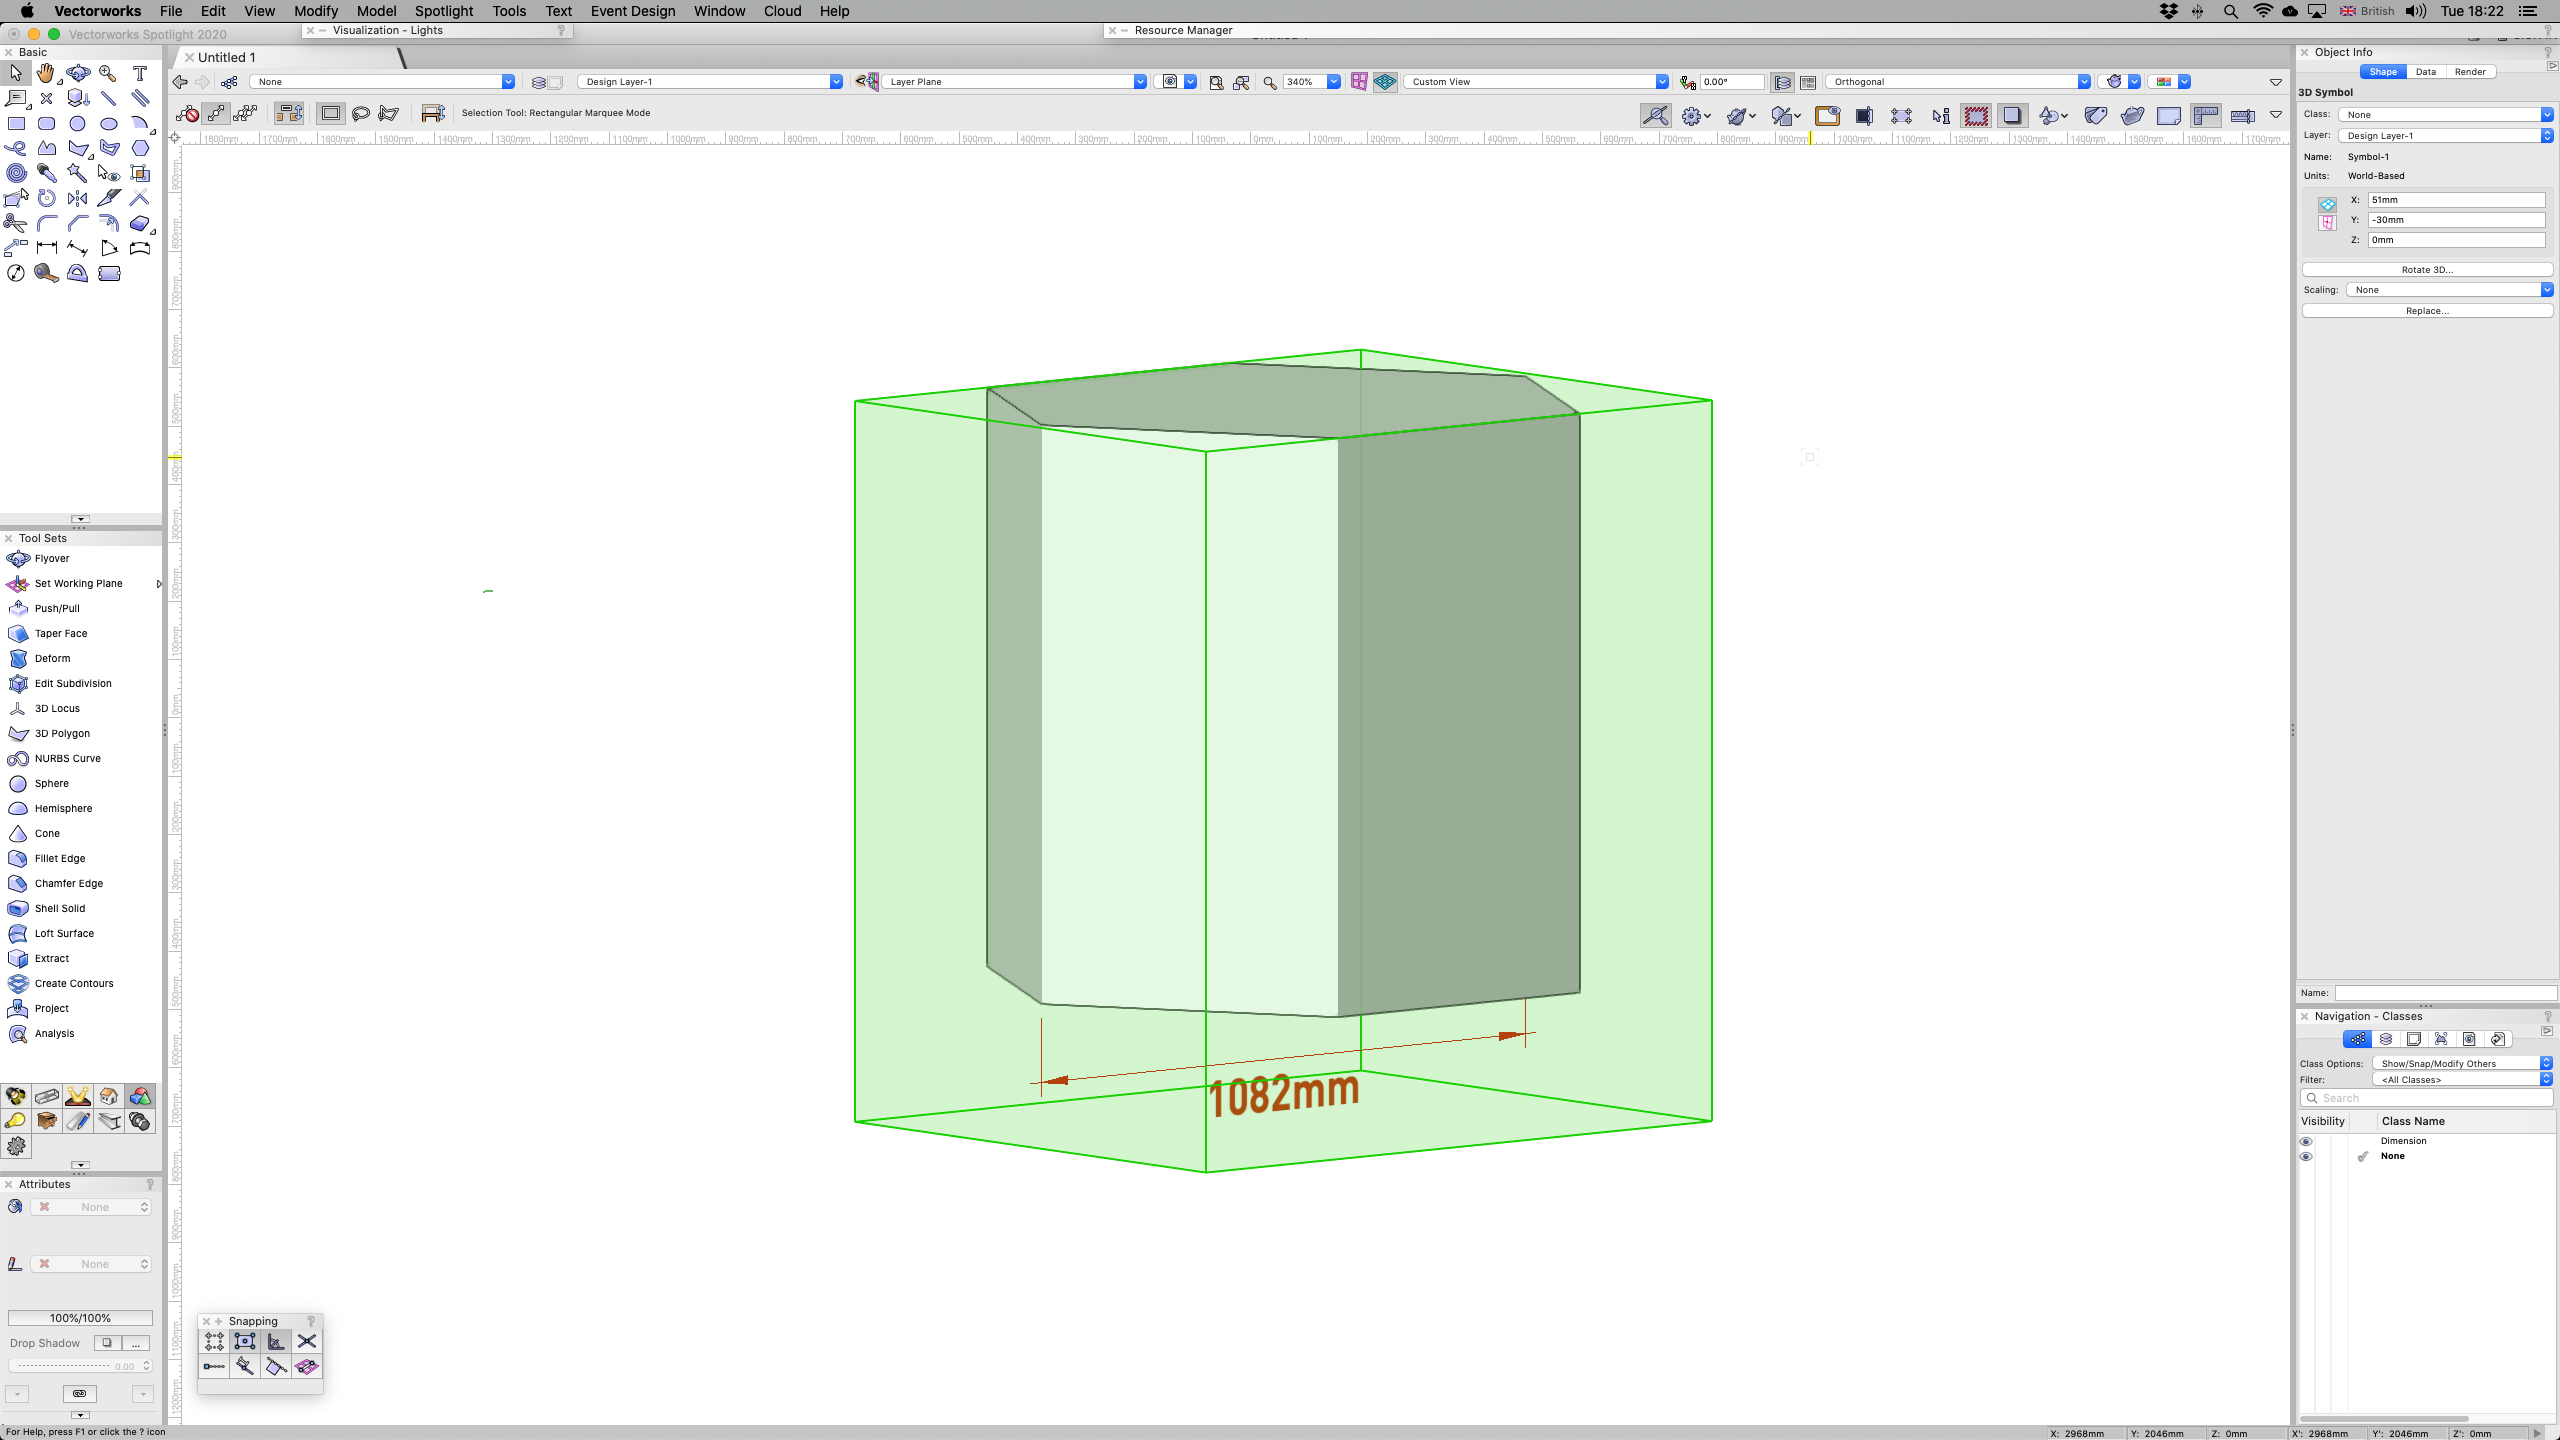Choose the Push/Pull tool
Screen dimensions: 2560x1440
(x=56, y=608)
